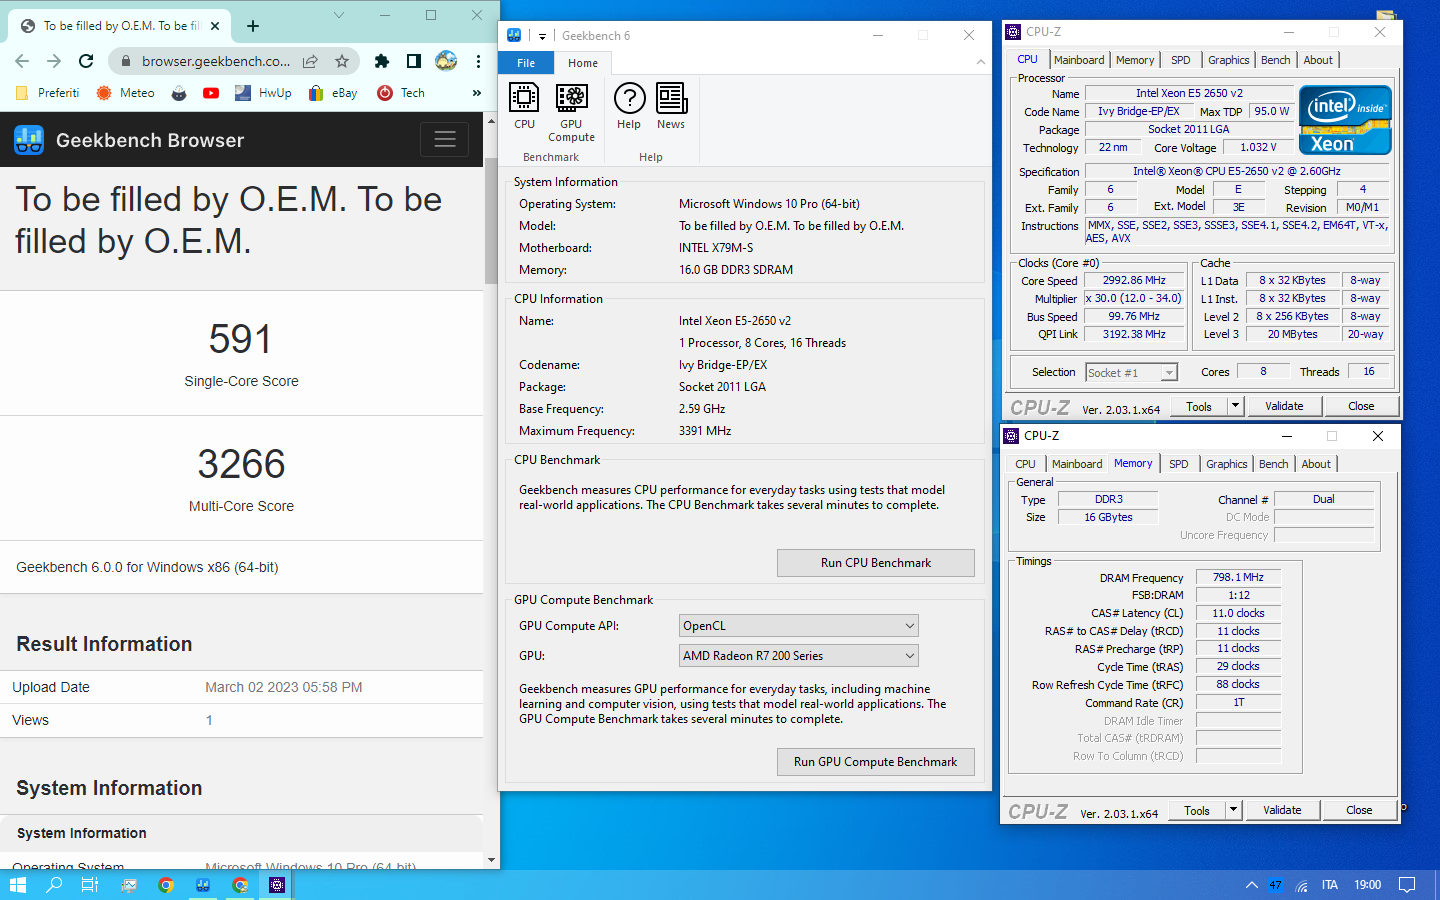Click Tools button in lower CPU-Z window
The width and height of the screenshot is (1440, 900).
(1197, 810)
